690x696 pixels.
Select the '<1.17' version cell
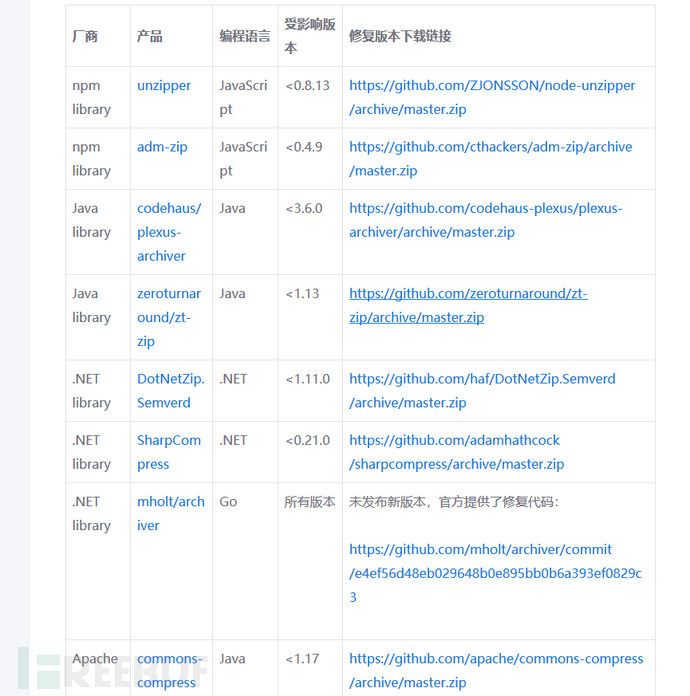tap(302, 658)
